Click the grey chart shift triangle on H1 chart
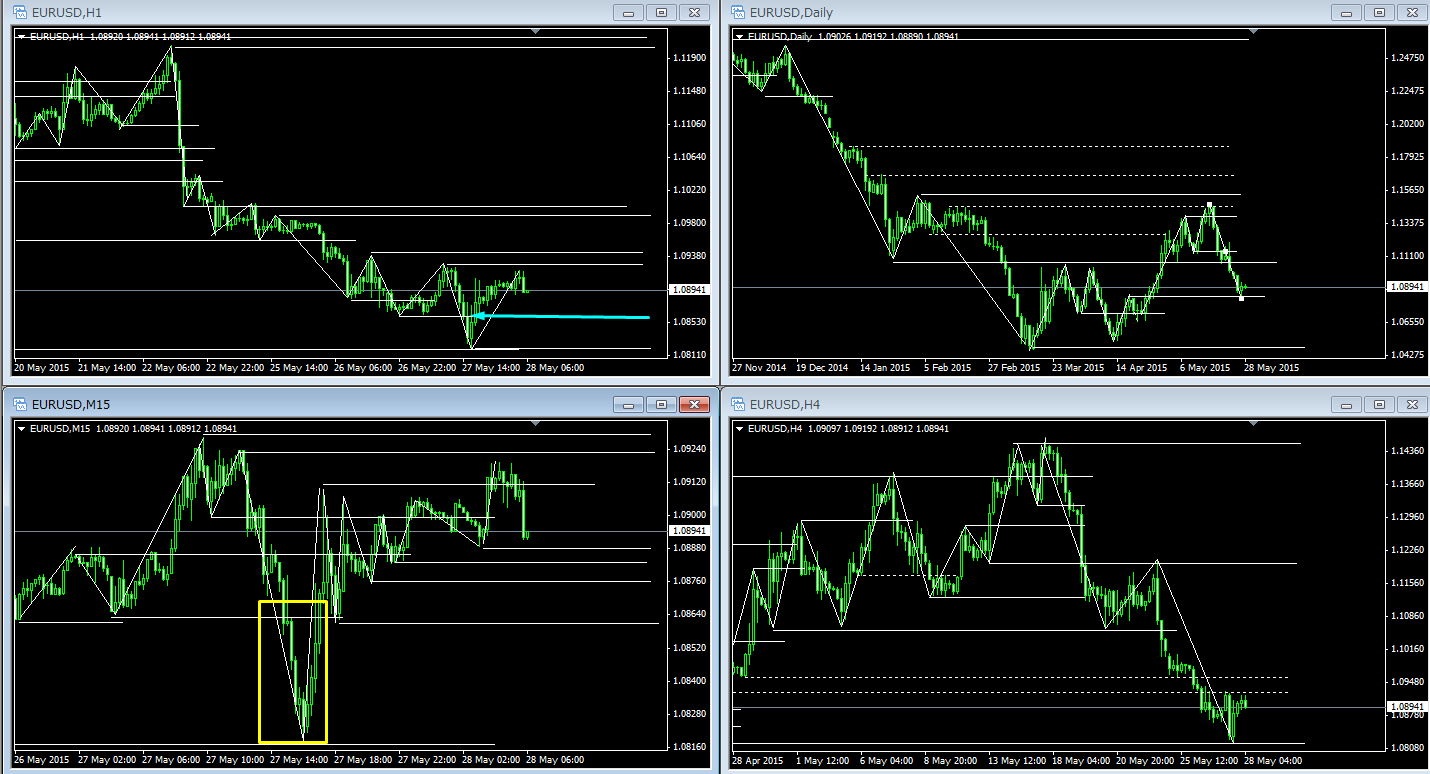 [537, 32]
